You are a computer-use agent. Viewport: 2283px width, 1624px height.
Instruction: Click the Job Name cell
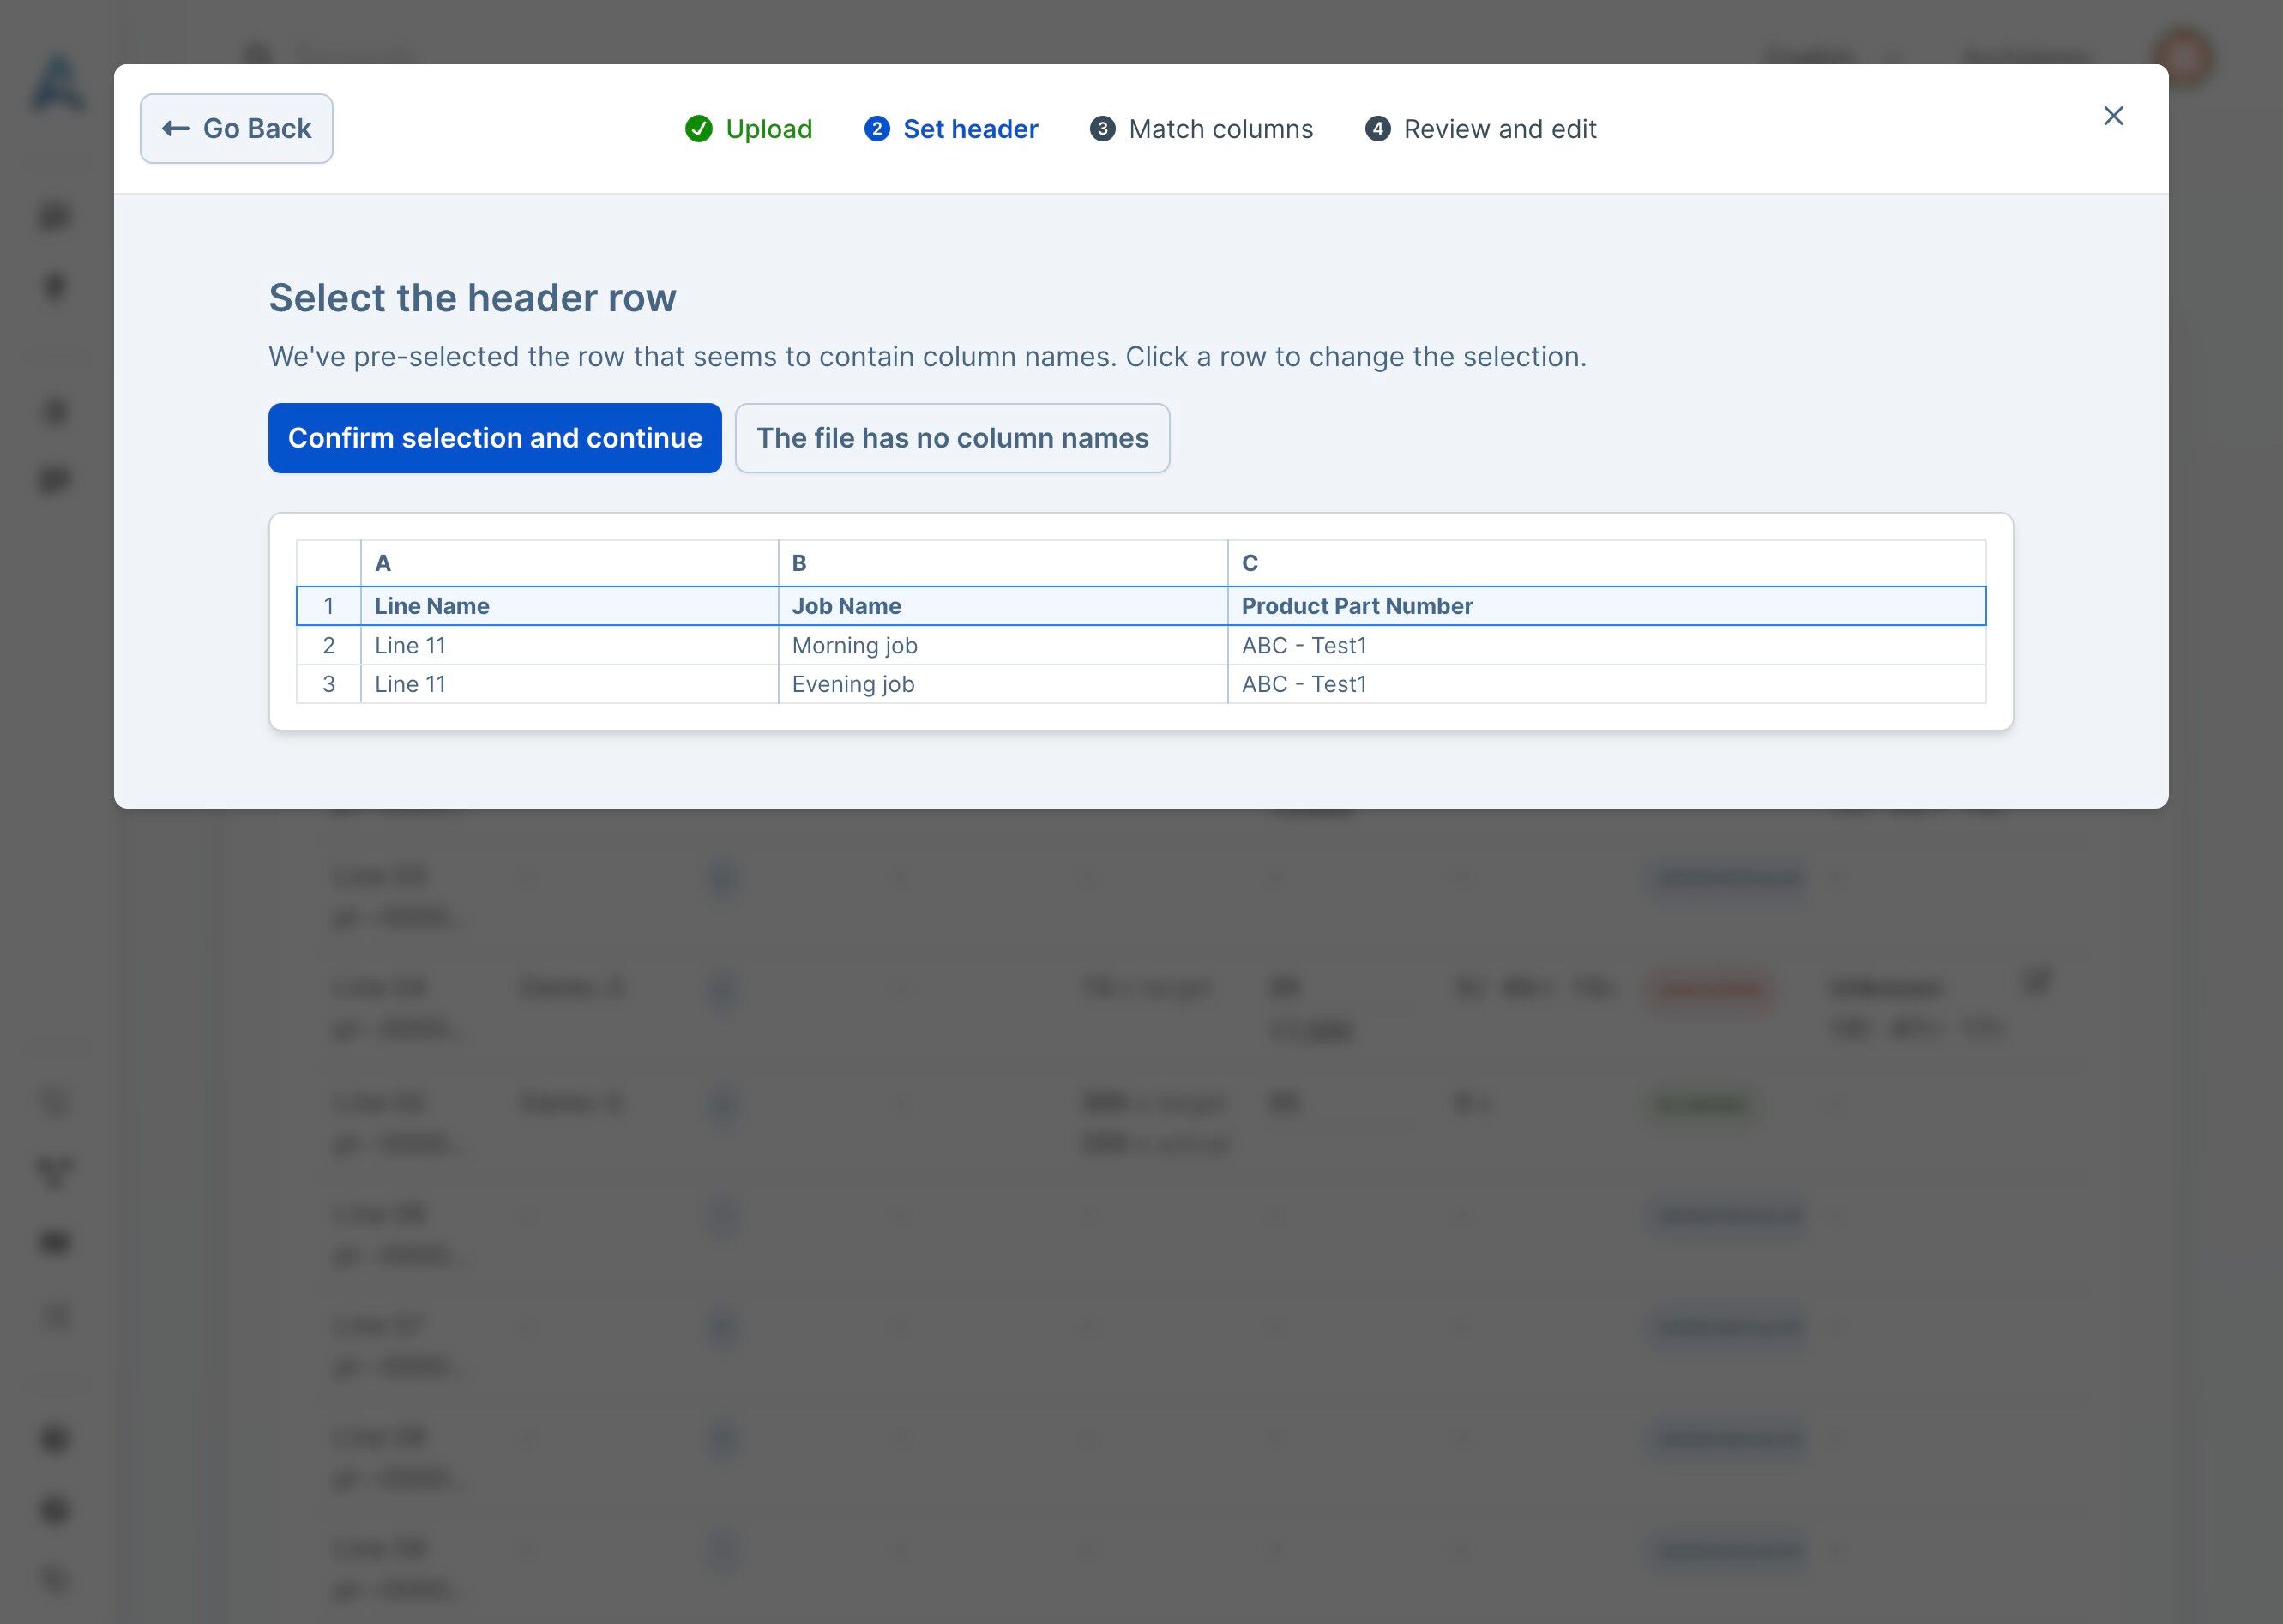pyautogui.click(x=846, y=606)
